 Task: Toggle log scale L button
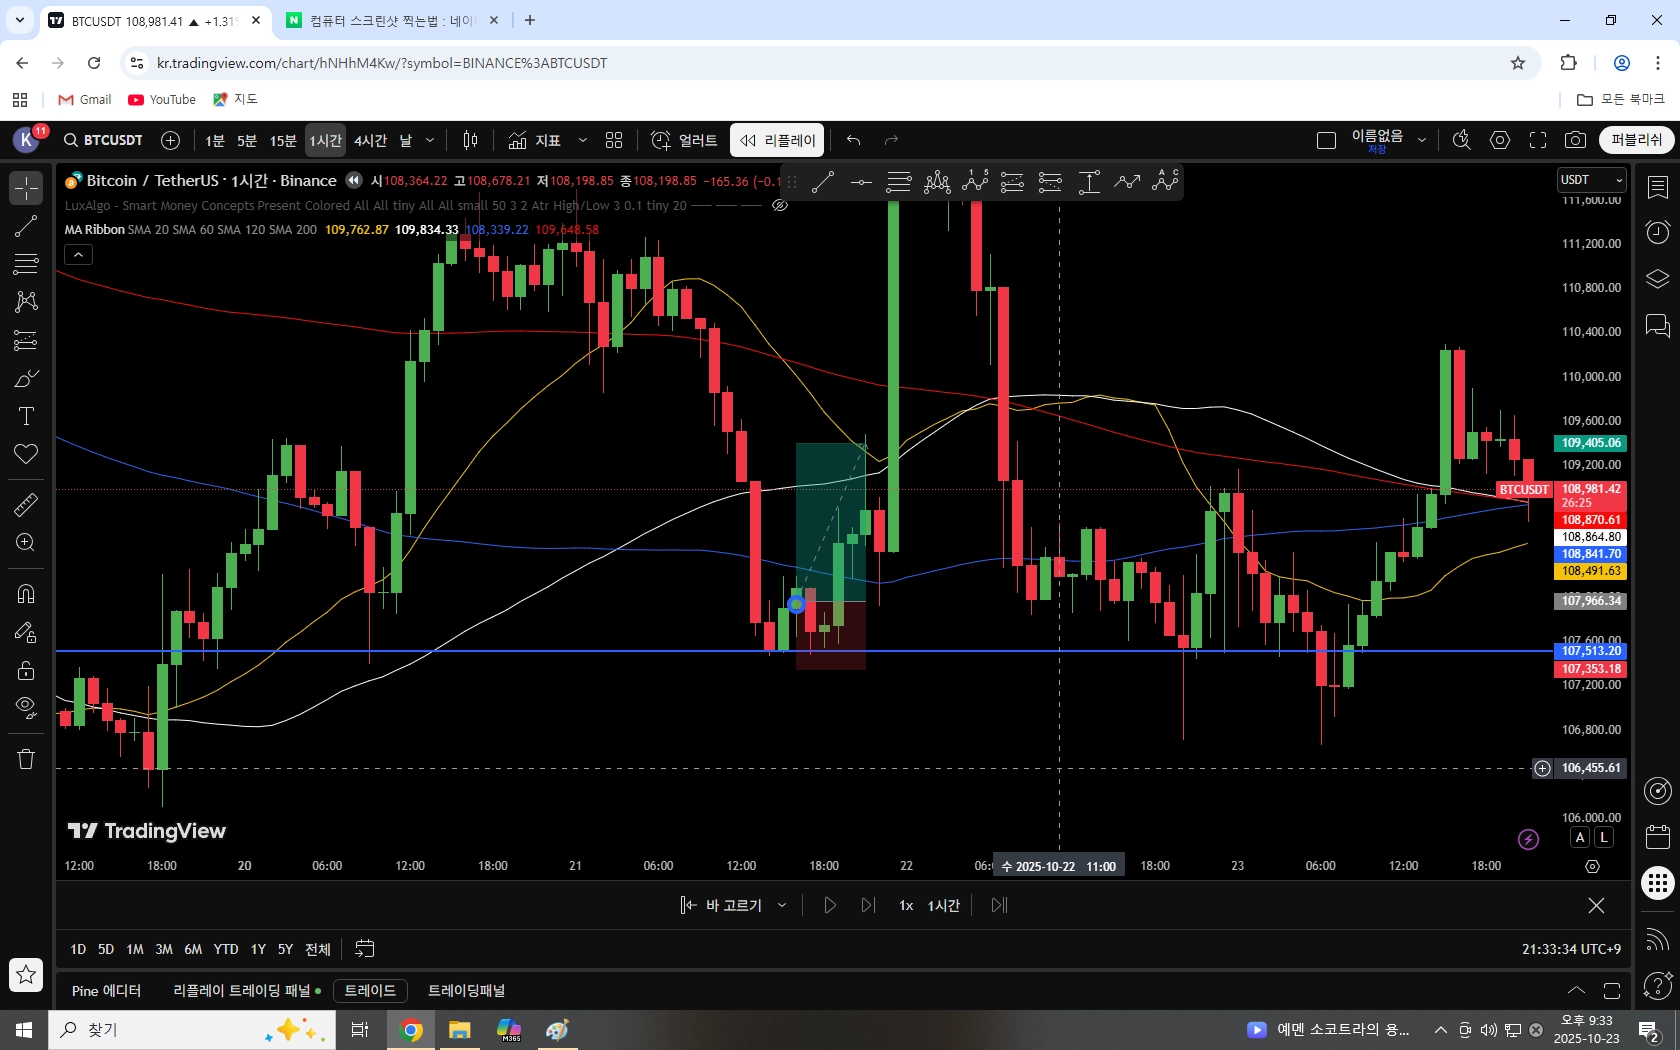coord(1604,838)
